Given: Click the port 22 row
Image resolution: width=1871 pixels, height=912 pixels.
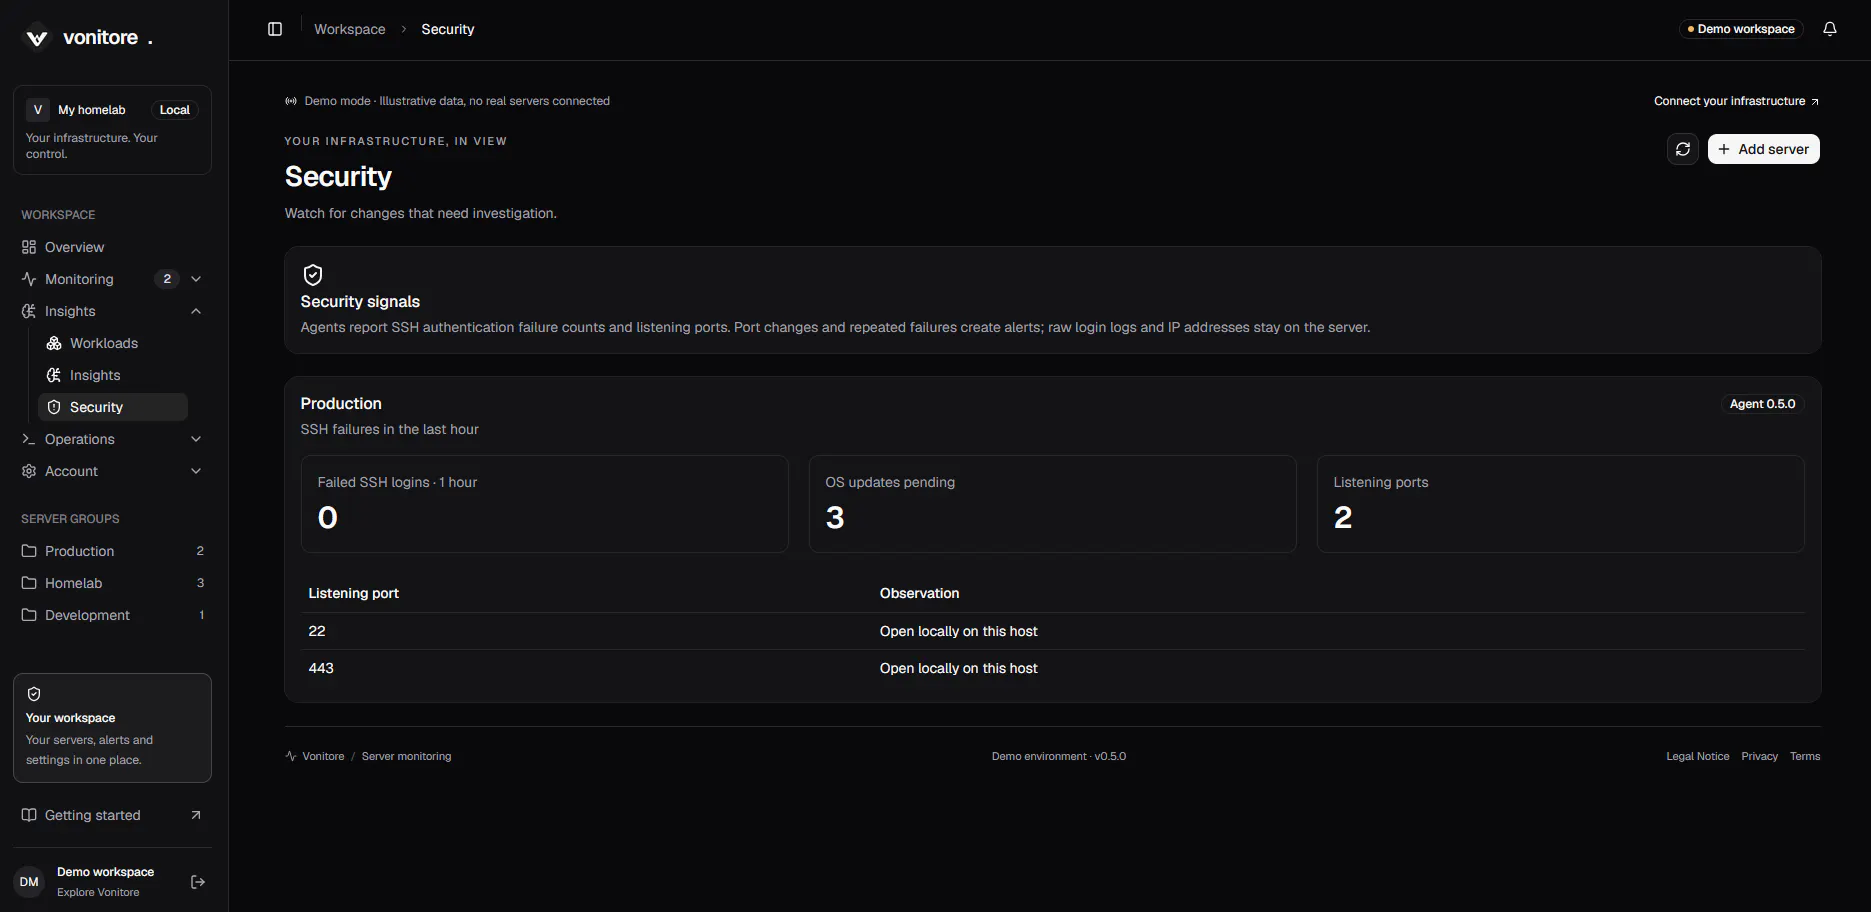Looking at the screenshot, I should click(1053, 631).
